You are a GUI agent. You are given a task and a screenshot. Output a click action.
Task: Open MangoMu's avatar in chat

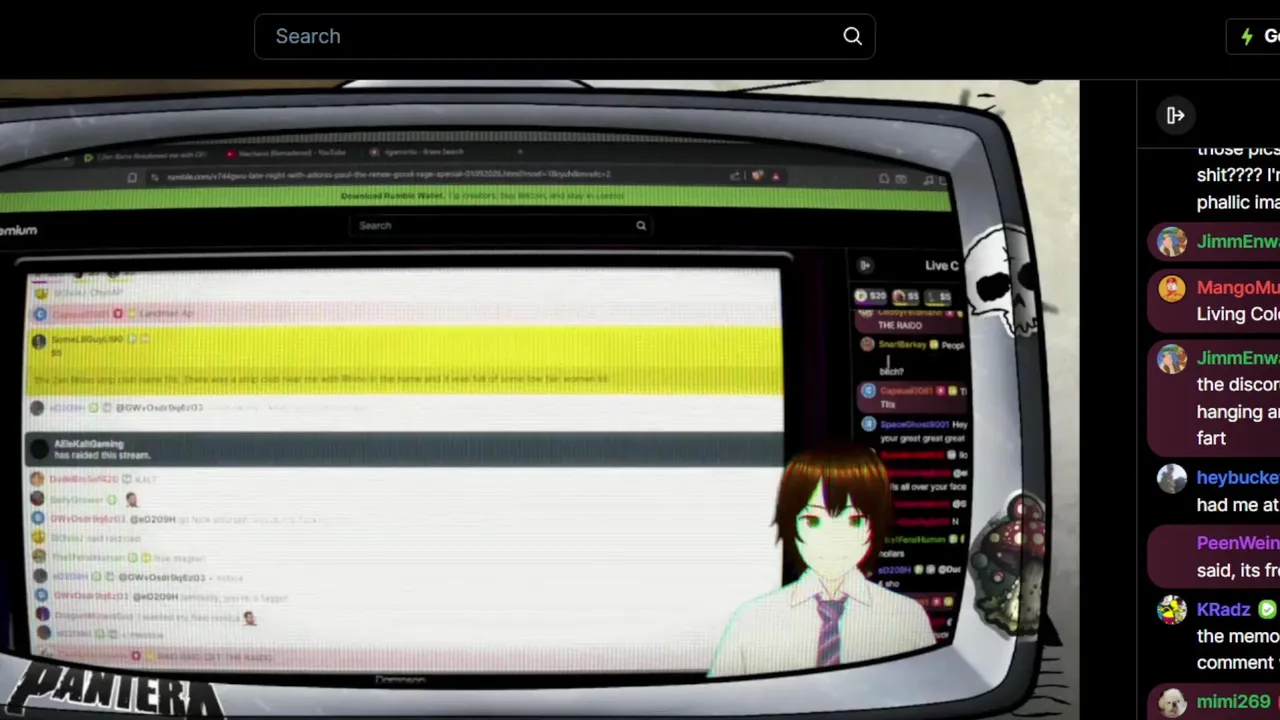(1172, 288)
